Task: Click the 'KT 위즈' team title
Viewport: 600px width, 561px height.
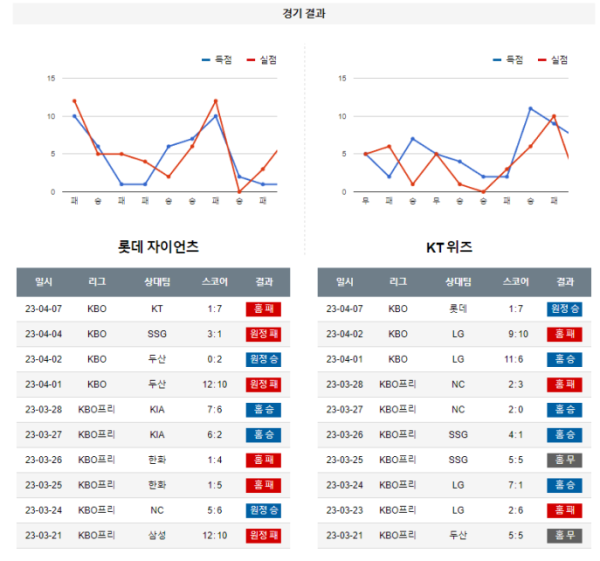Action: (449, 247)
